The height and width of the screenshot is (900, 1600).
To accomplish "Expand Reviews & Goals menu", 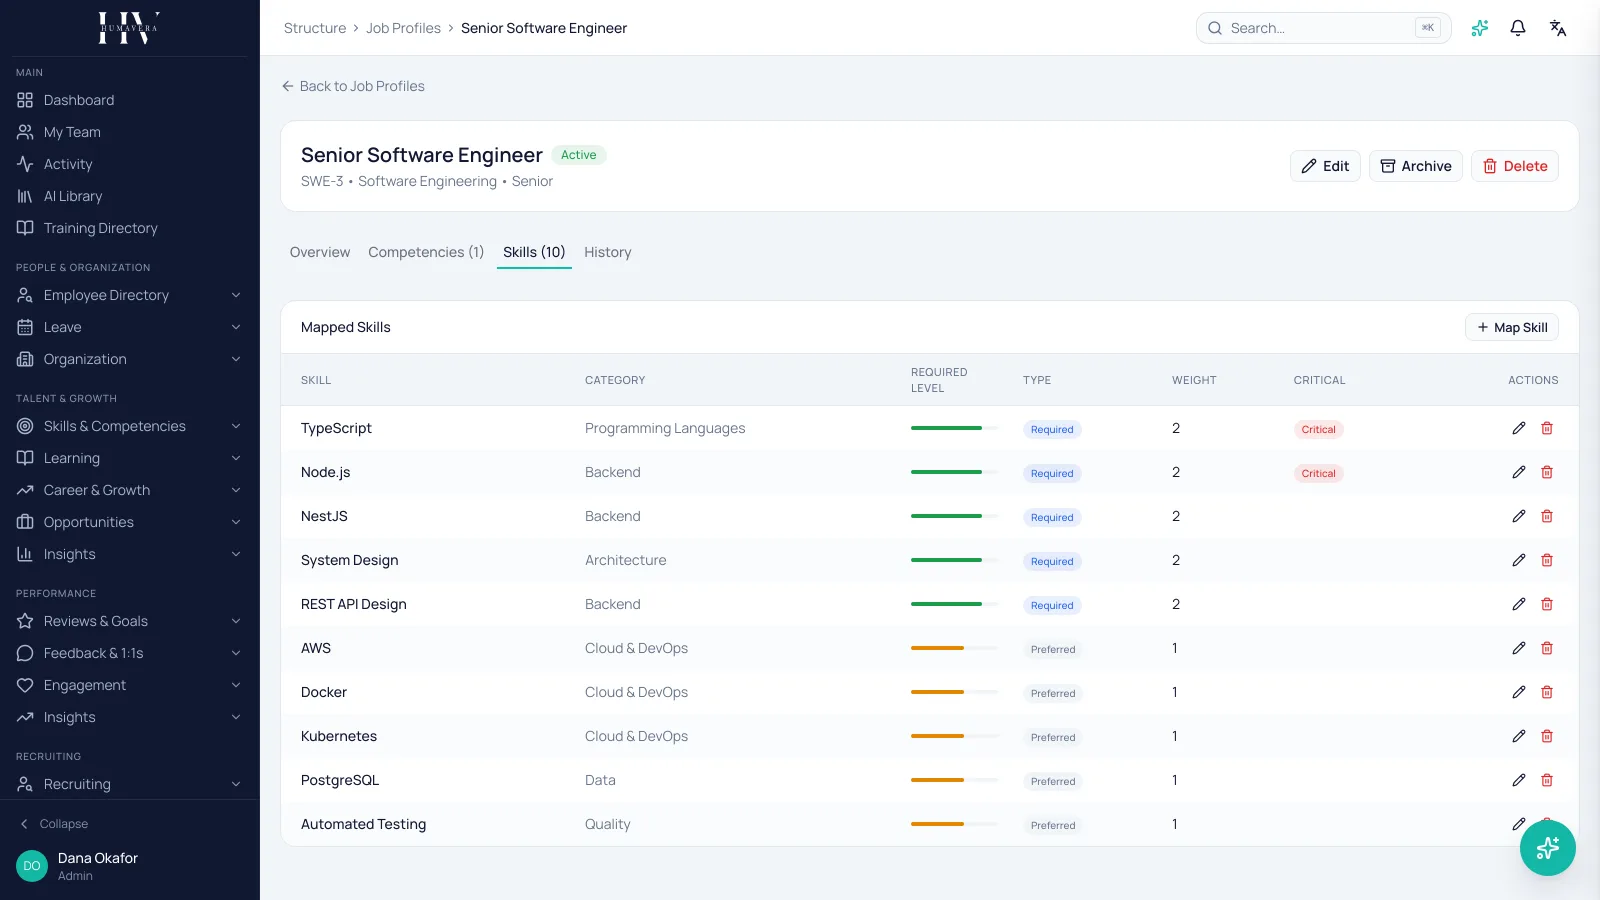I will [x=129, y=621].
